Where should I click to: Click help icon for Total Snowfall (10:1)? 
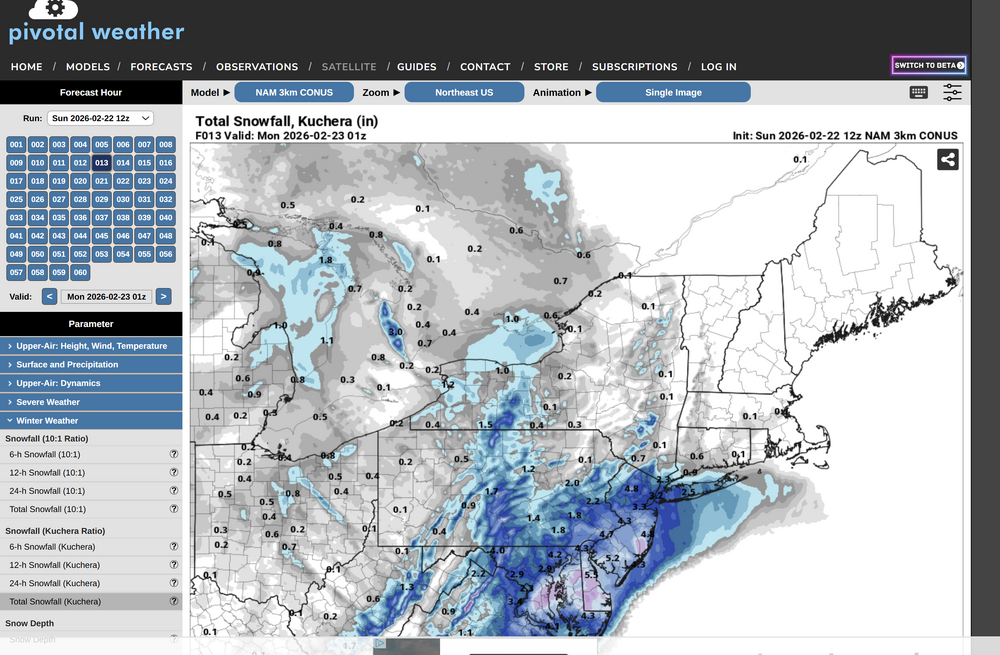click(174, 509)
